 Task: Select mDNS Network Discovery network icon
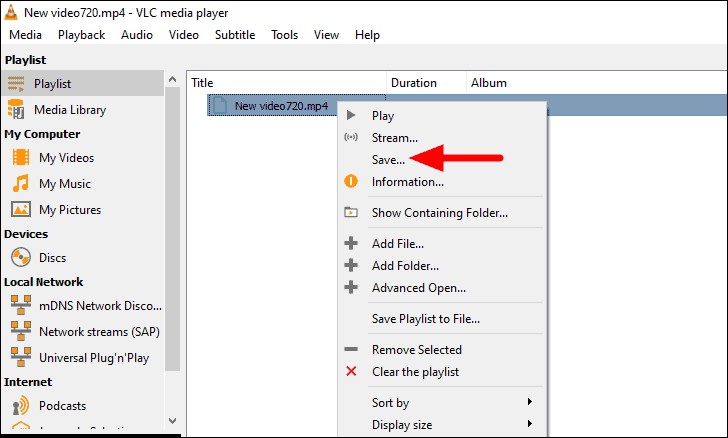[x=21, y=305]
